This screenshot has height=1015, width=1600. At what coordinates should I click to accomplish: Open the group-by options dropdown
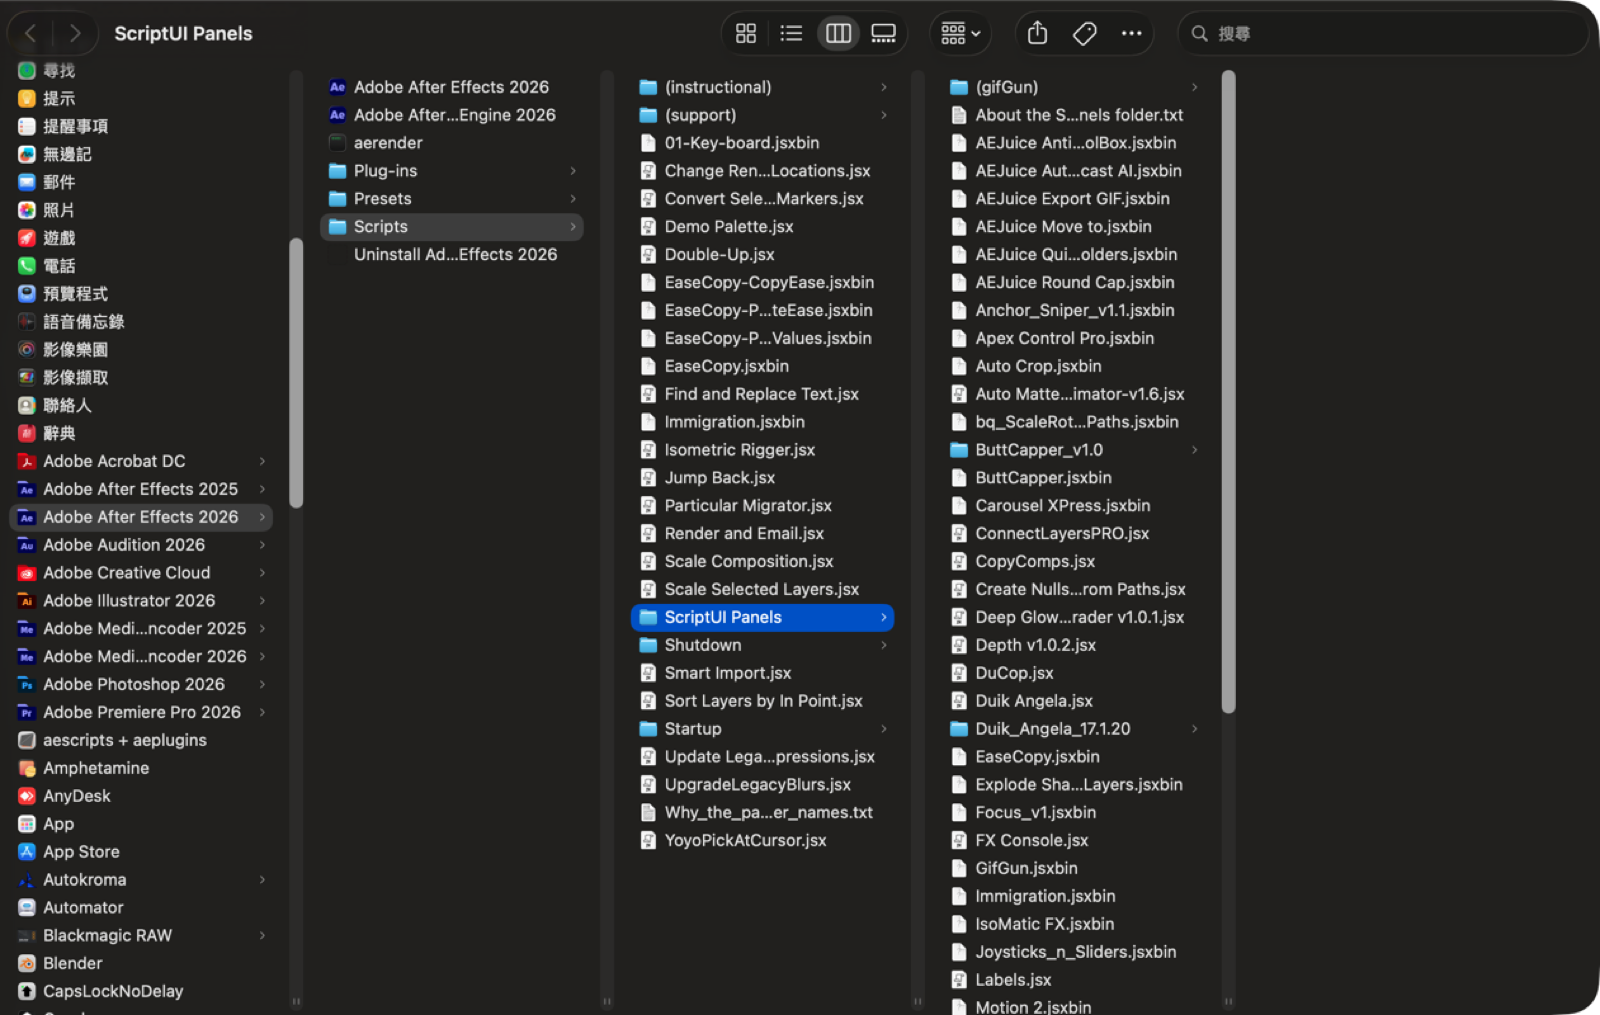(x=960, y=34)
